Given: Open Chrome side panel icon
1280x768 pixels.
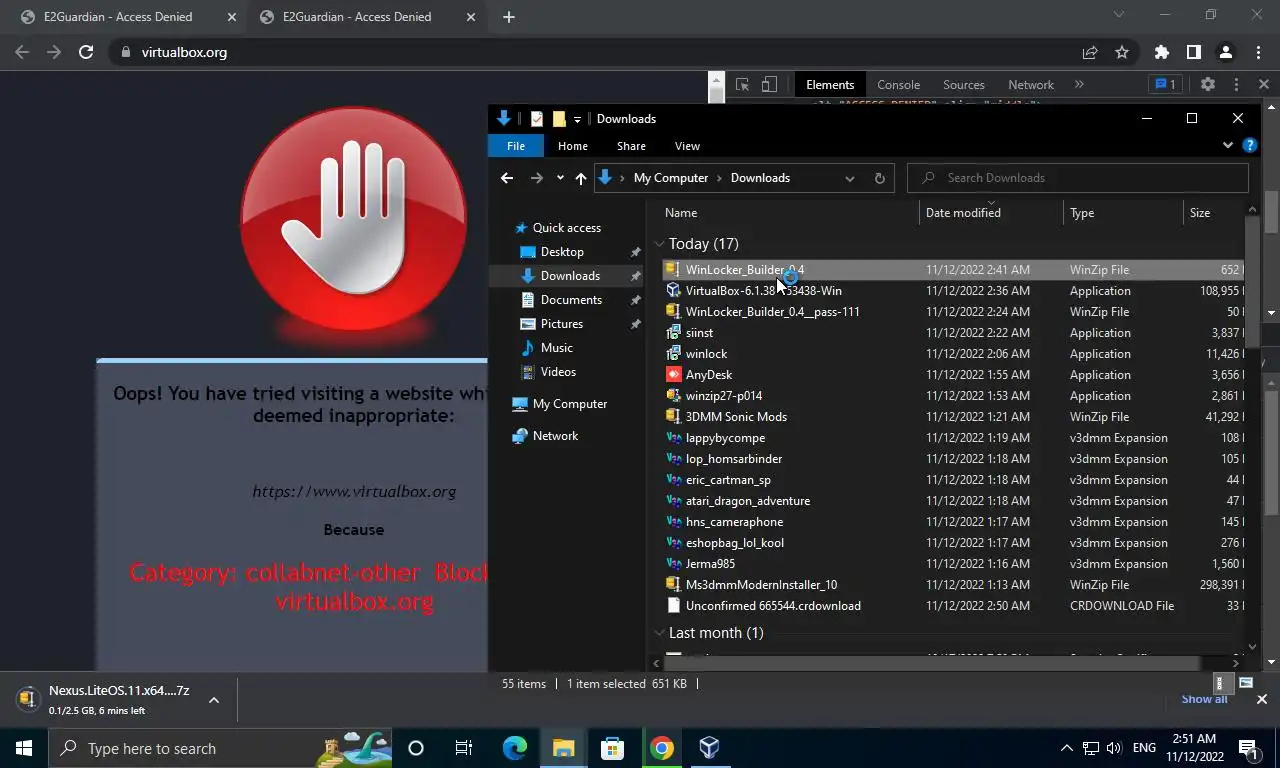Looking at the screenshot, I should [x=1194, y=52].
